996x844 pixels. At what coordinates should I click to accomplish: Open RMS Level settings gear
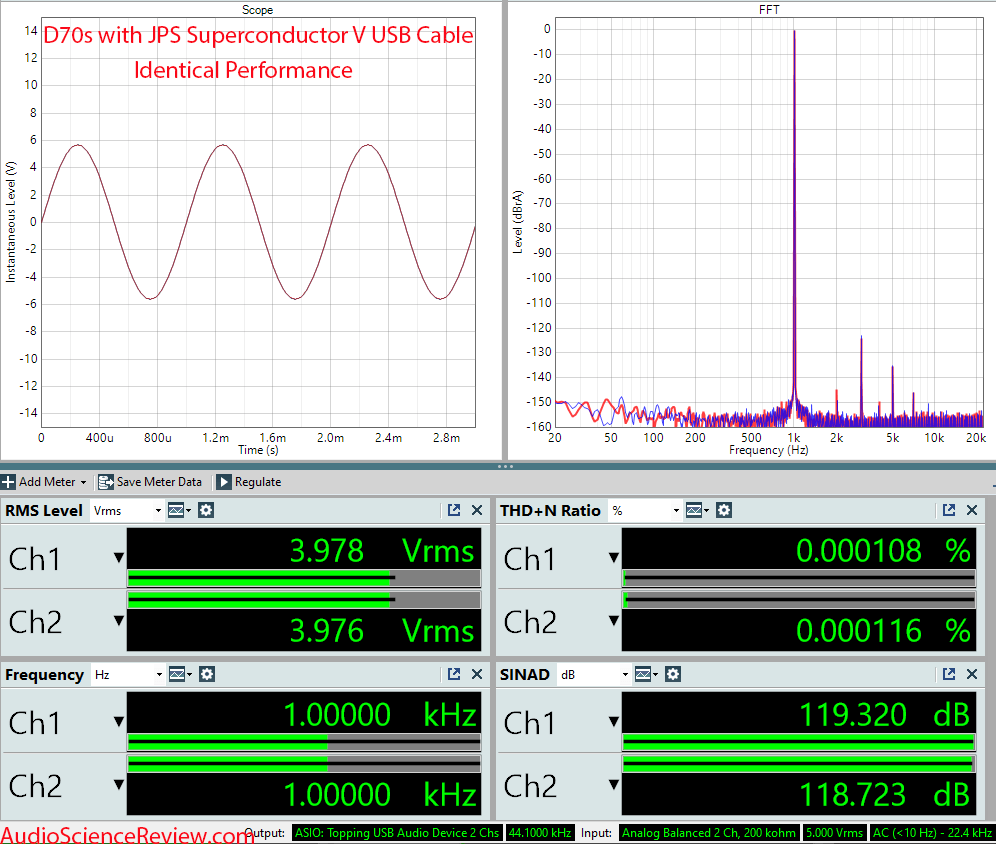coord(206,510)
